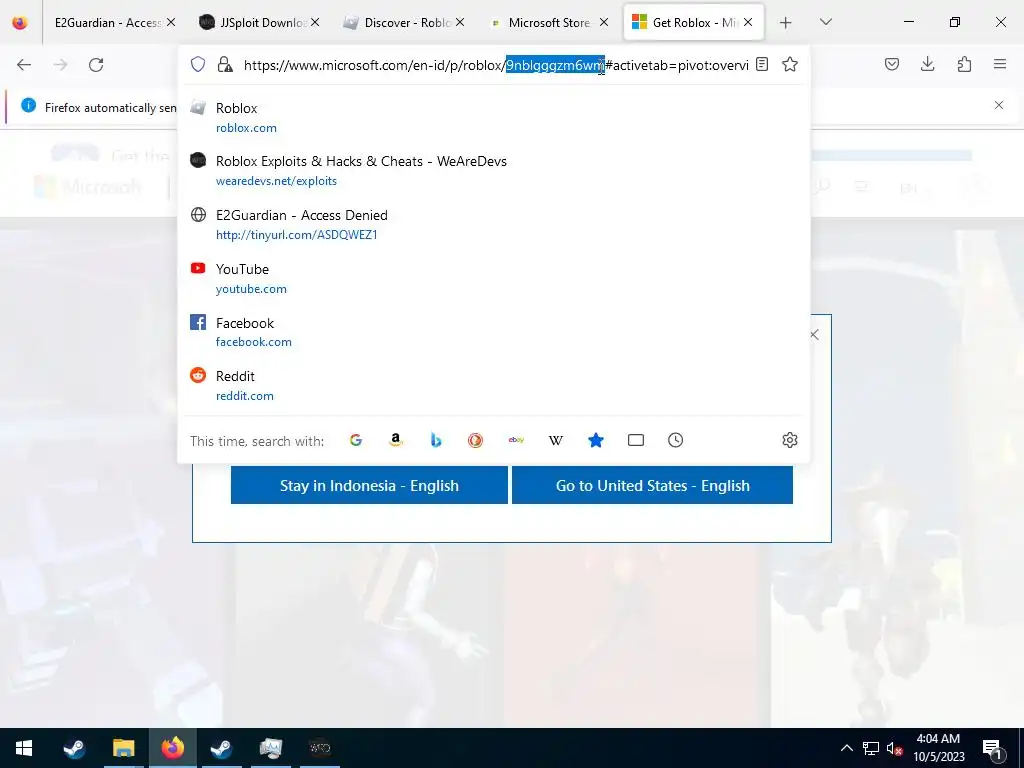Viewport: 1024px width, 768px height.
Task: Click Stay in Indonesia - English button
Action: pyautogui.click(x=369, y=485)
